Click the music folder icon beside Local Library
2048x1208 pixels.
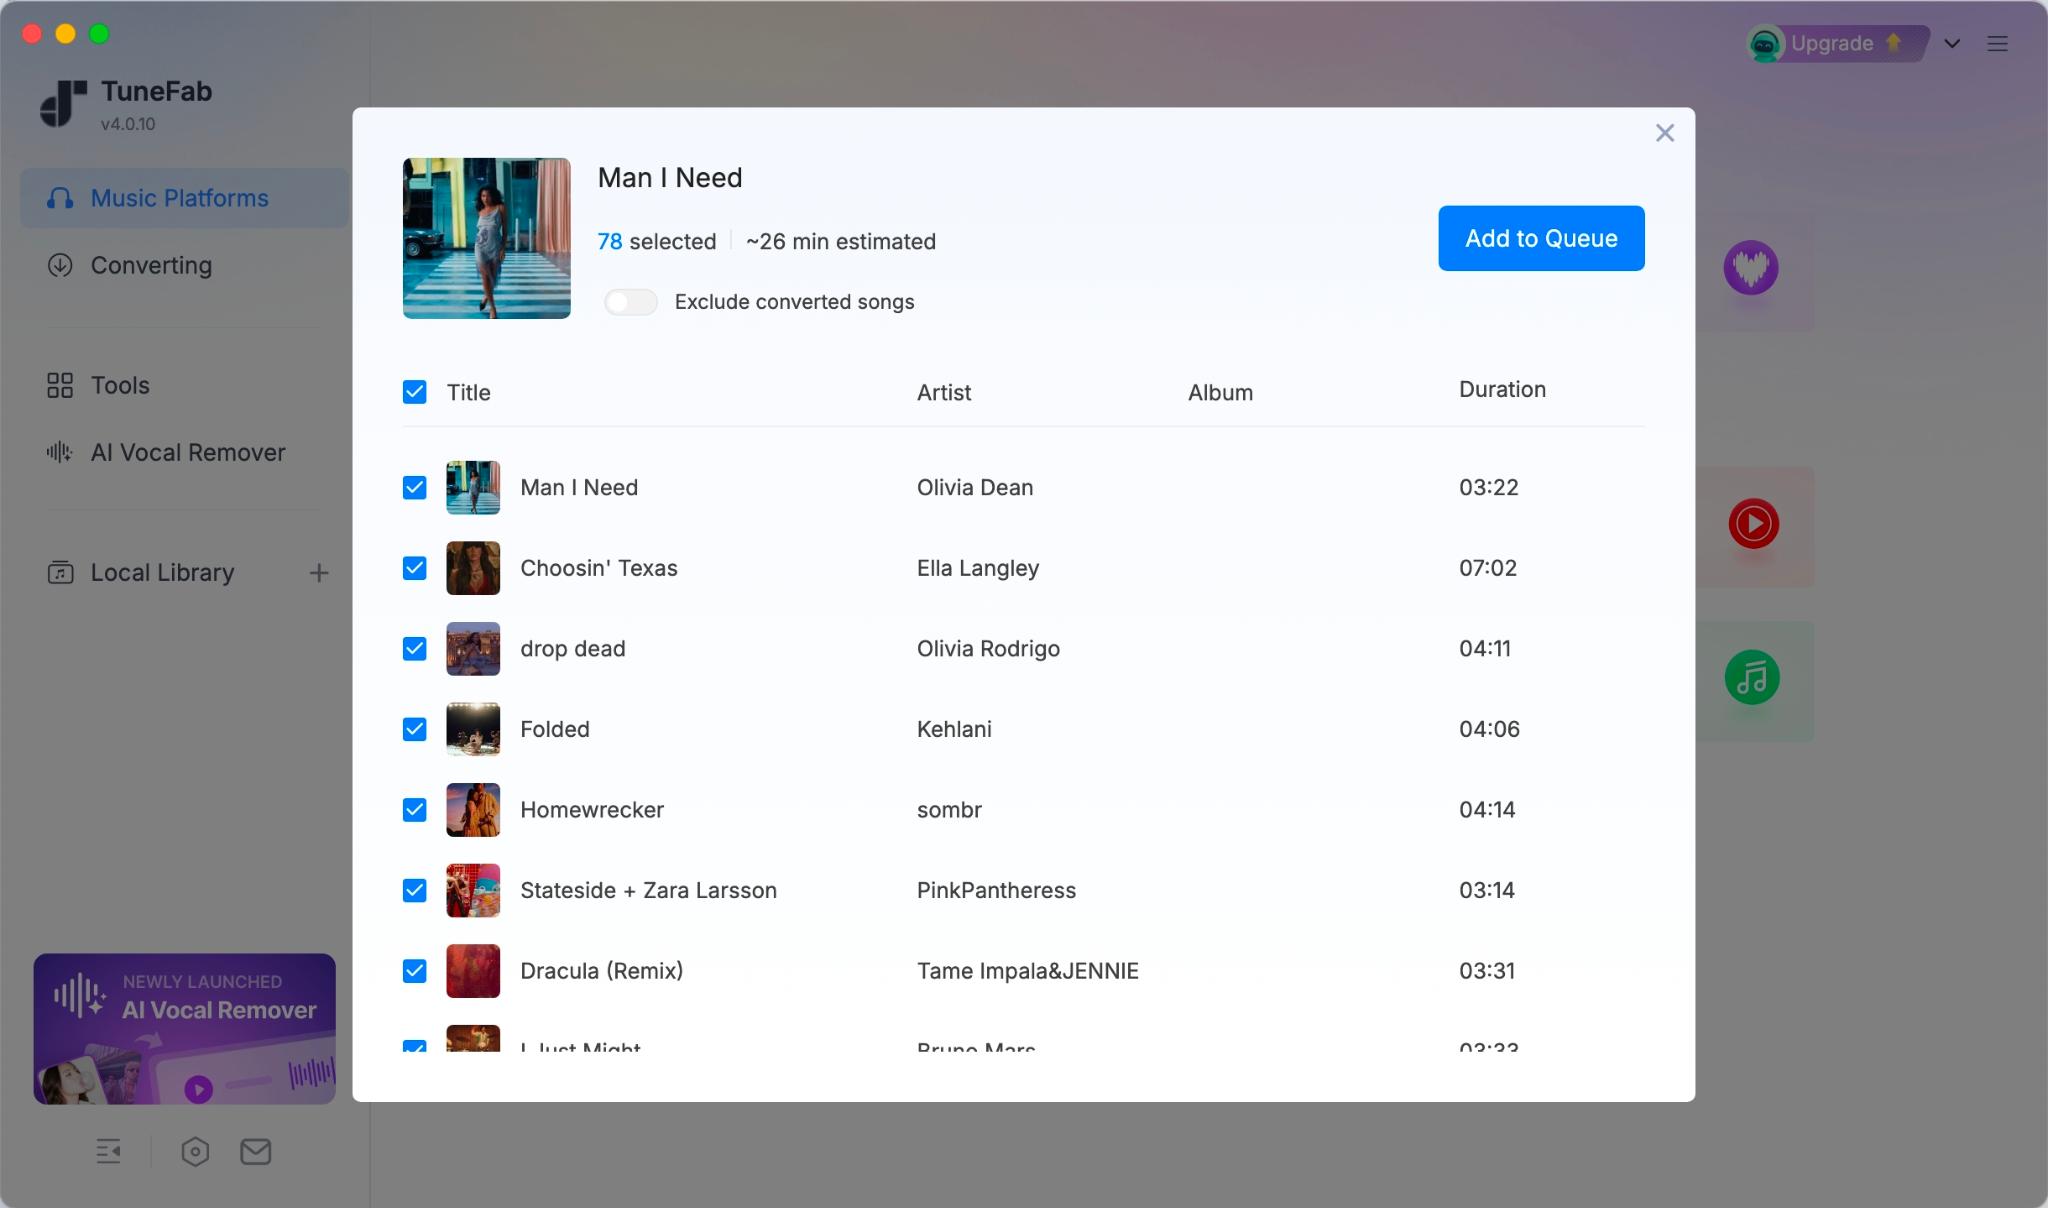coord(60,573)
